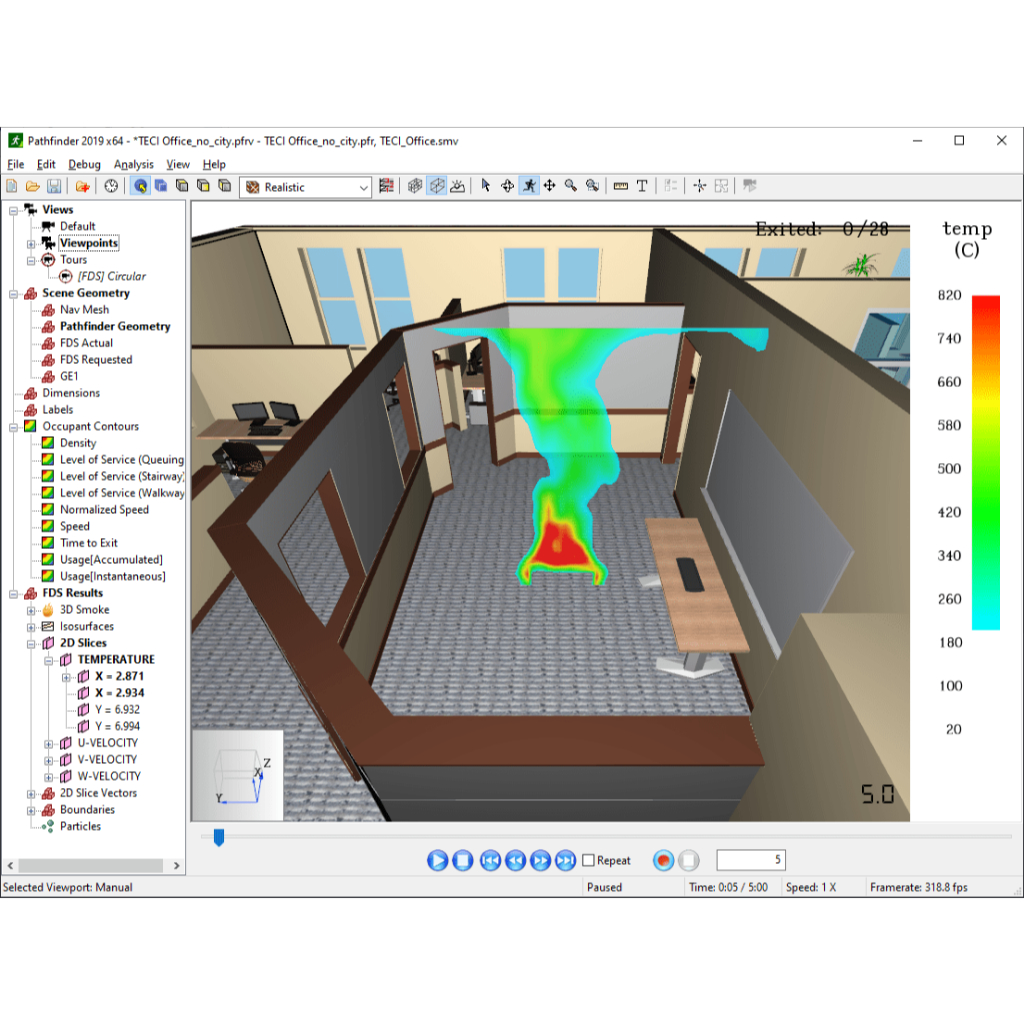1024x1024 pixels.
Task: Select the T text label tool
Action: coord(642,186)
